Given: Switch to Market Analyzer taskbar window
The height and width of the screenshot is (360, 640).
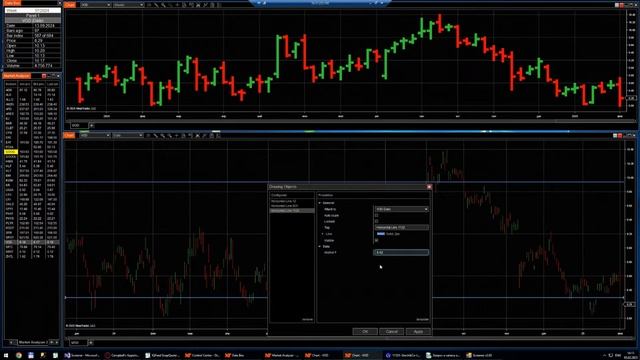Looking at the screenshot, I should tap(282, 356).
